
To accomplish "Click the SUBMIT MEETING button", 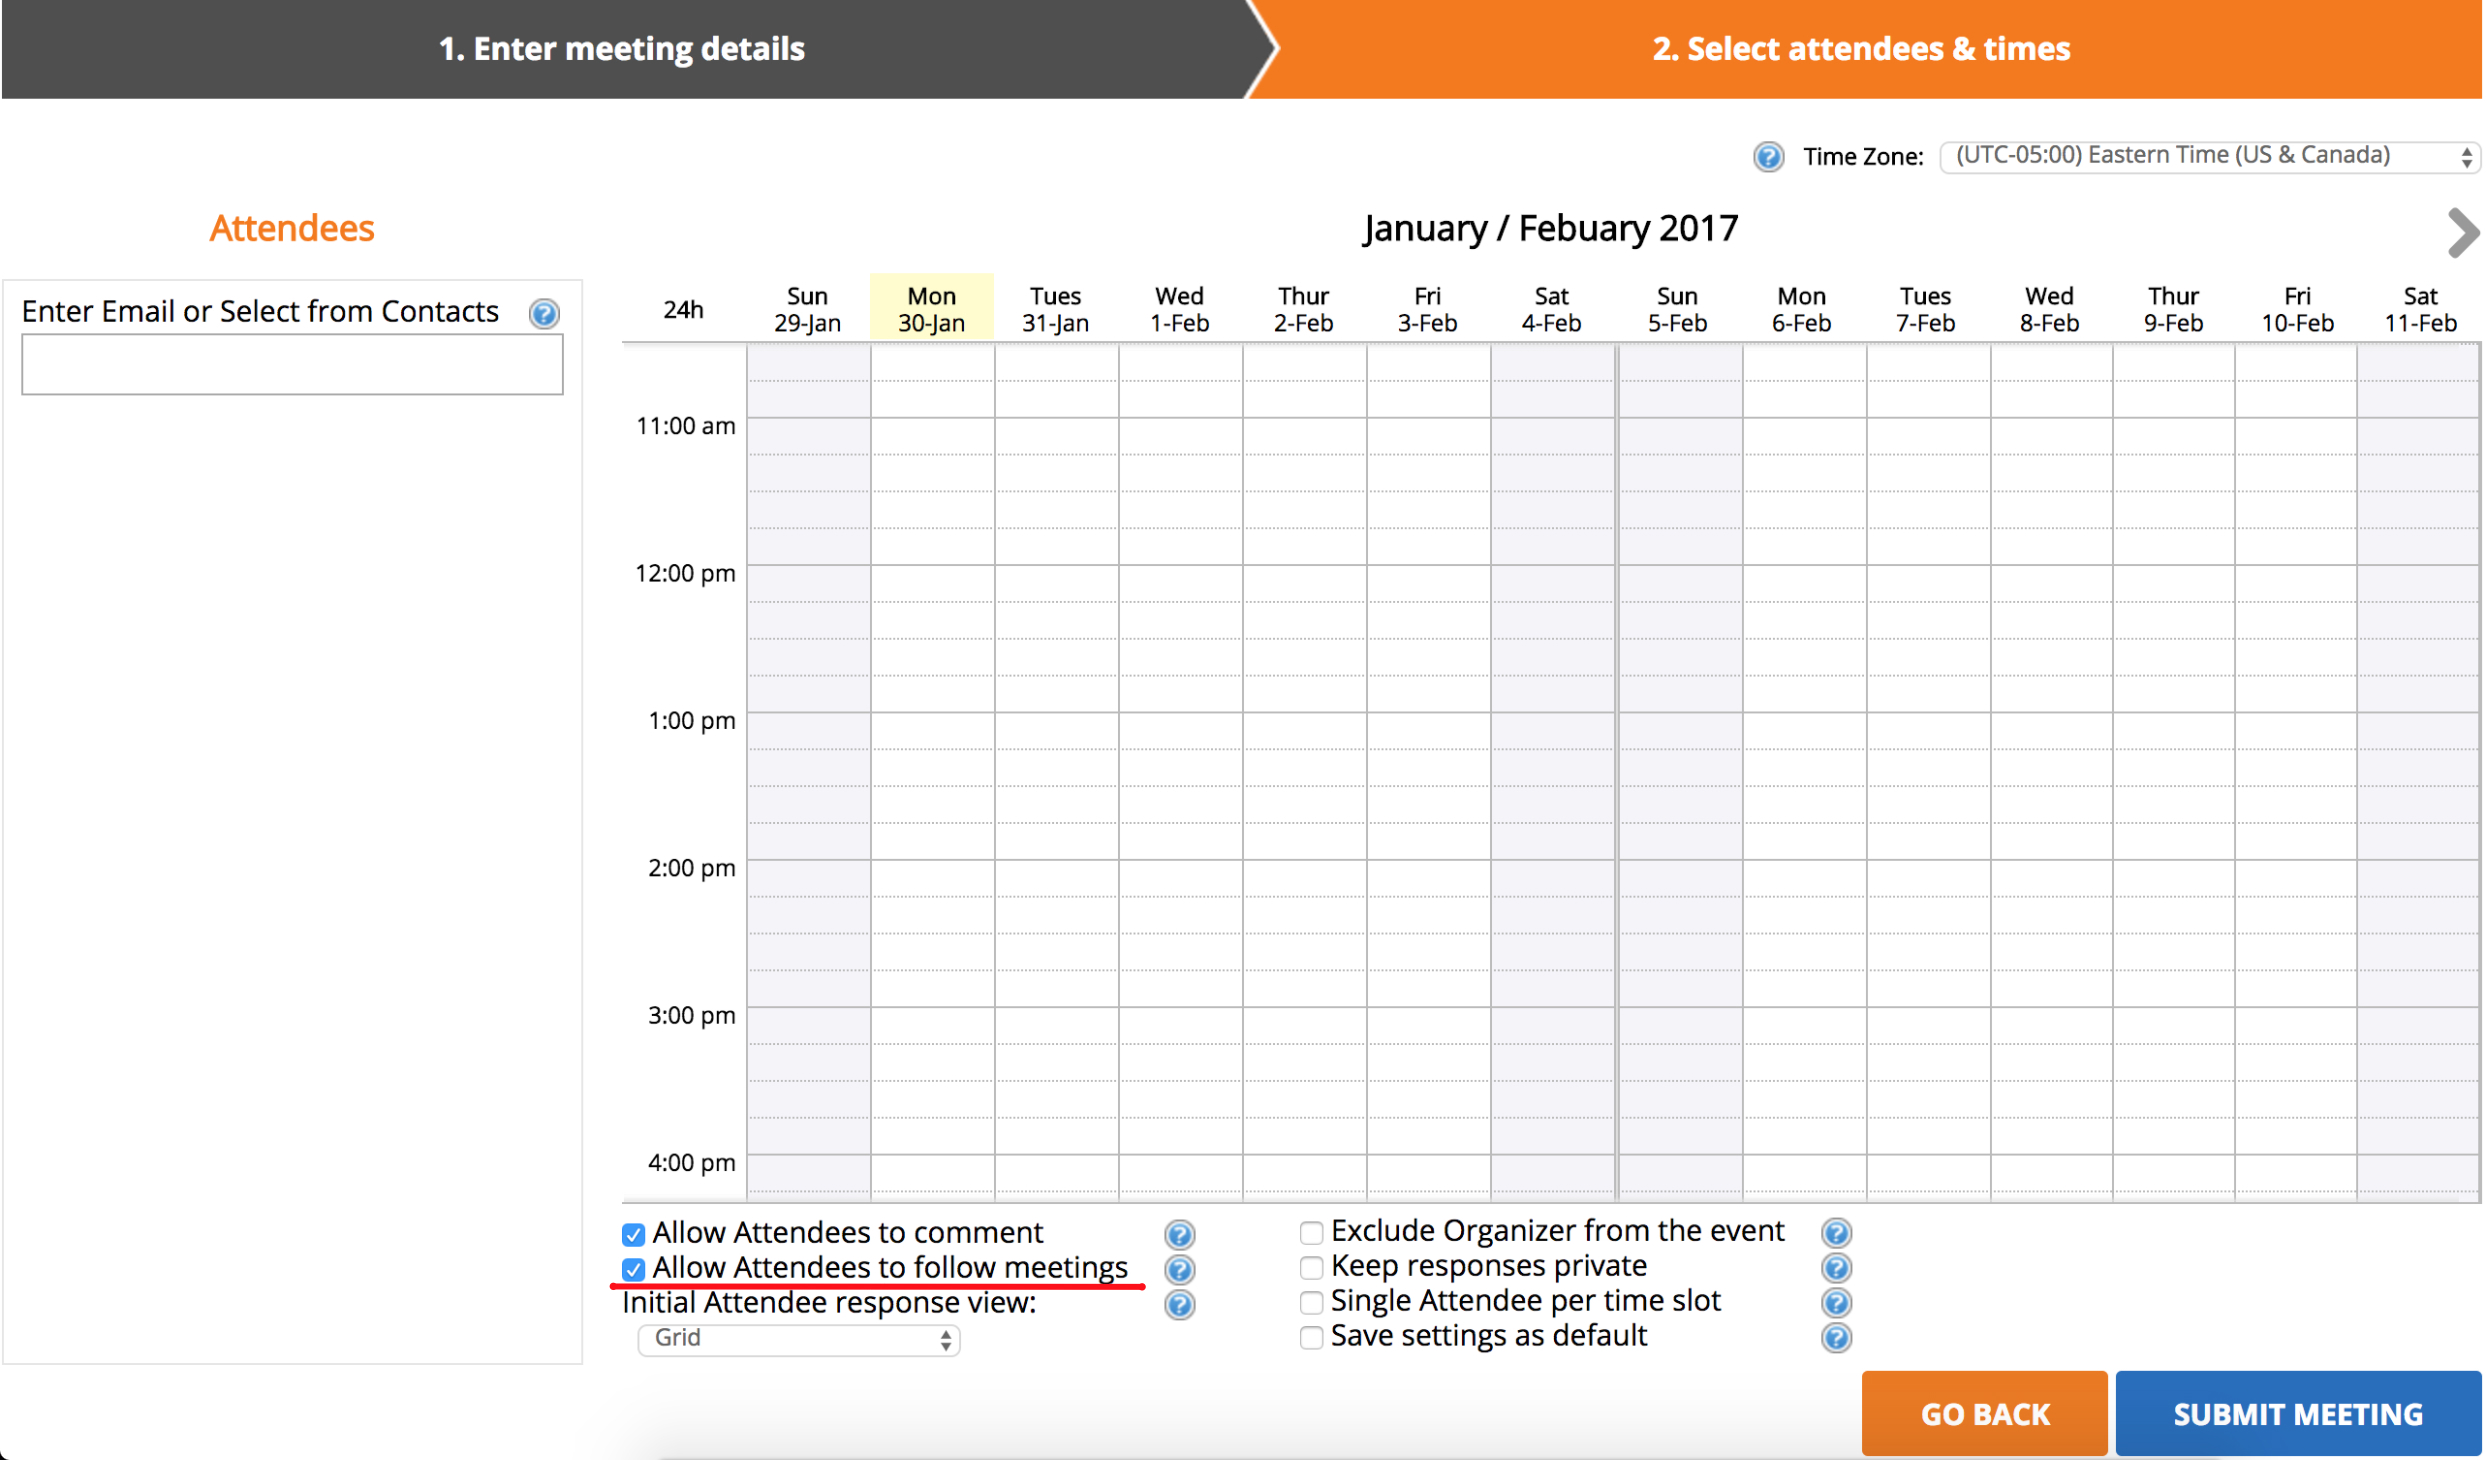I will [x=2299, y=1413].
